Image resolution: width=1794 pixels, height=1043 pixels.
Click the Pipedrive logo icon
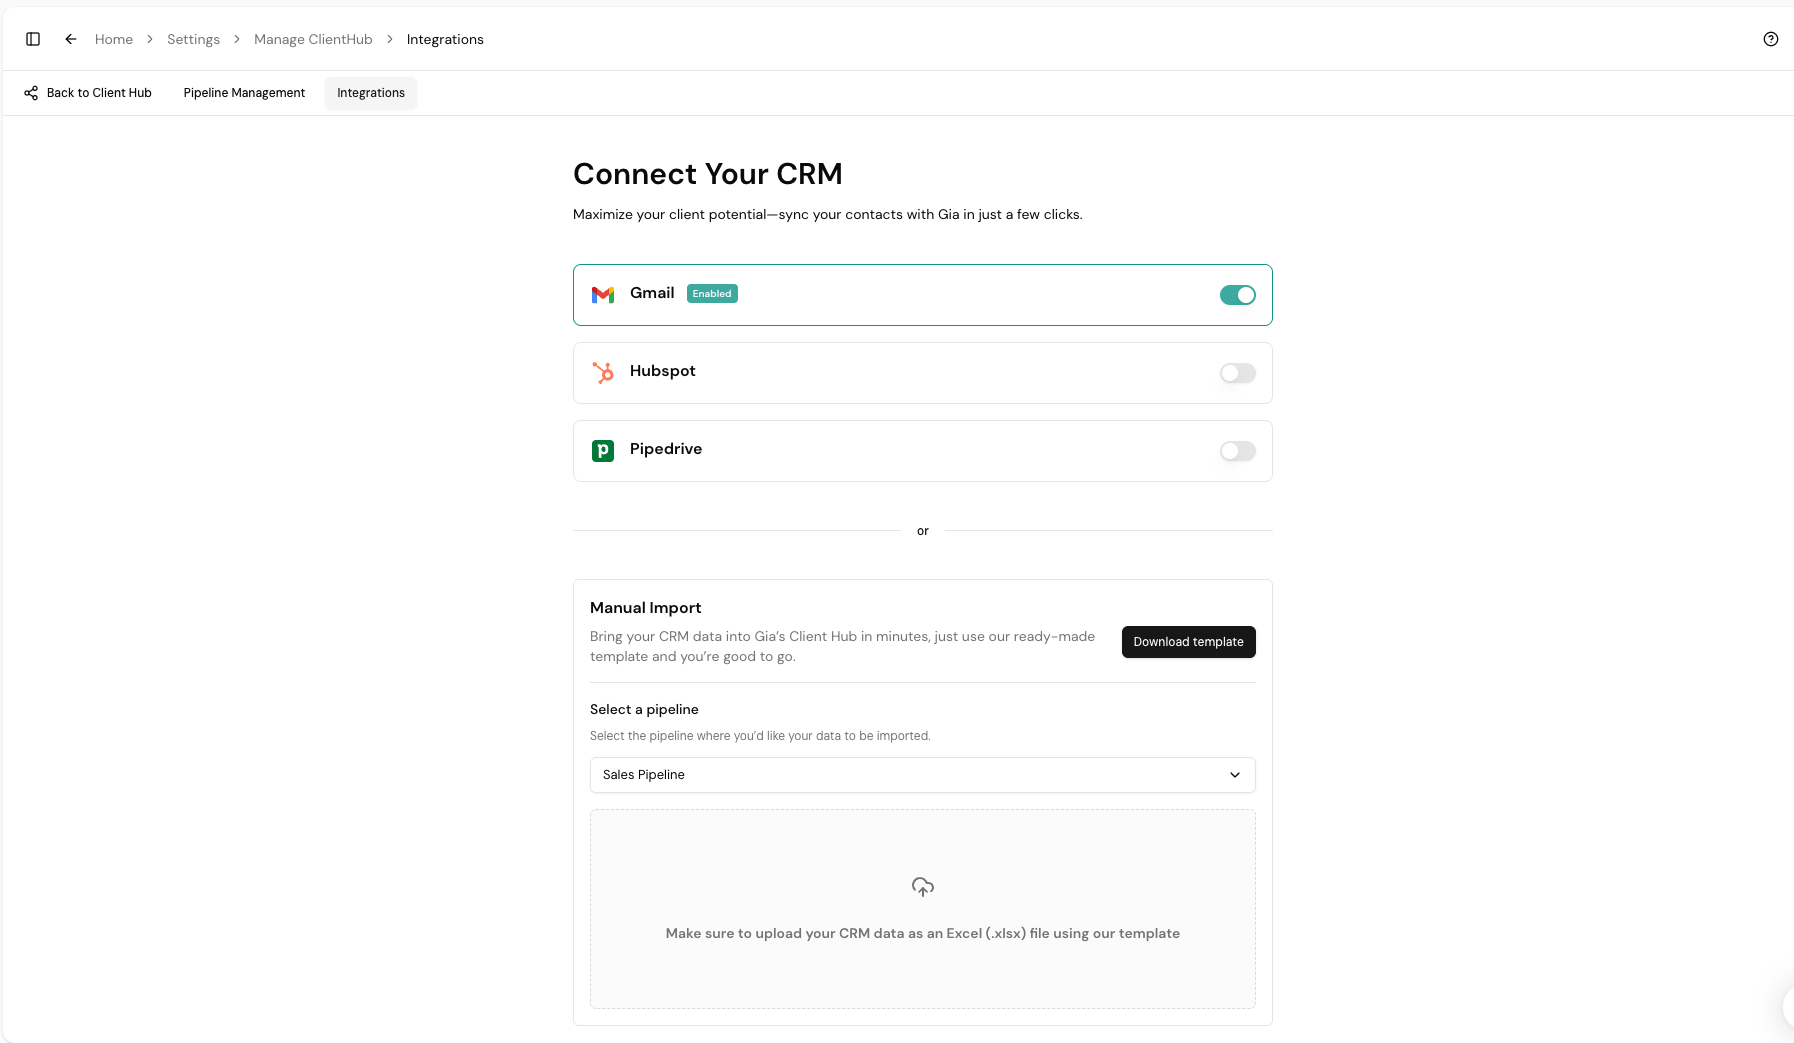603,450
